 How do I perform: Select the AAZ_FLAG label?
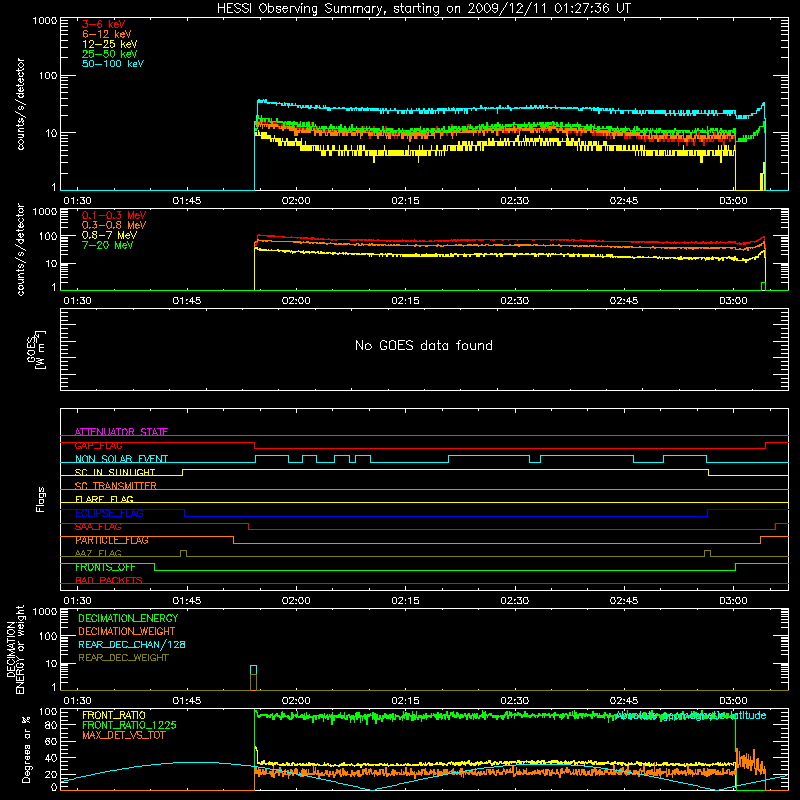pos(98,554)
